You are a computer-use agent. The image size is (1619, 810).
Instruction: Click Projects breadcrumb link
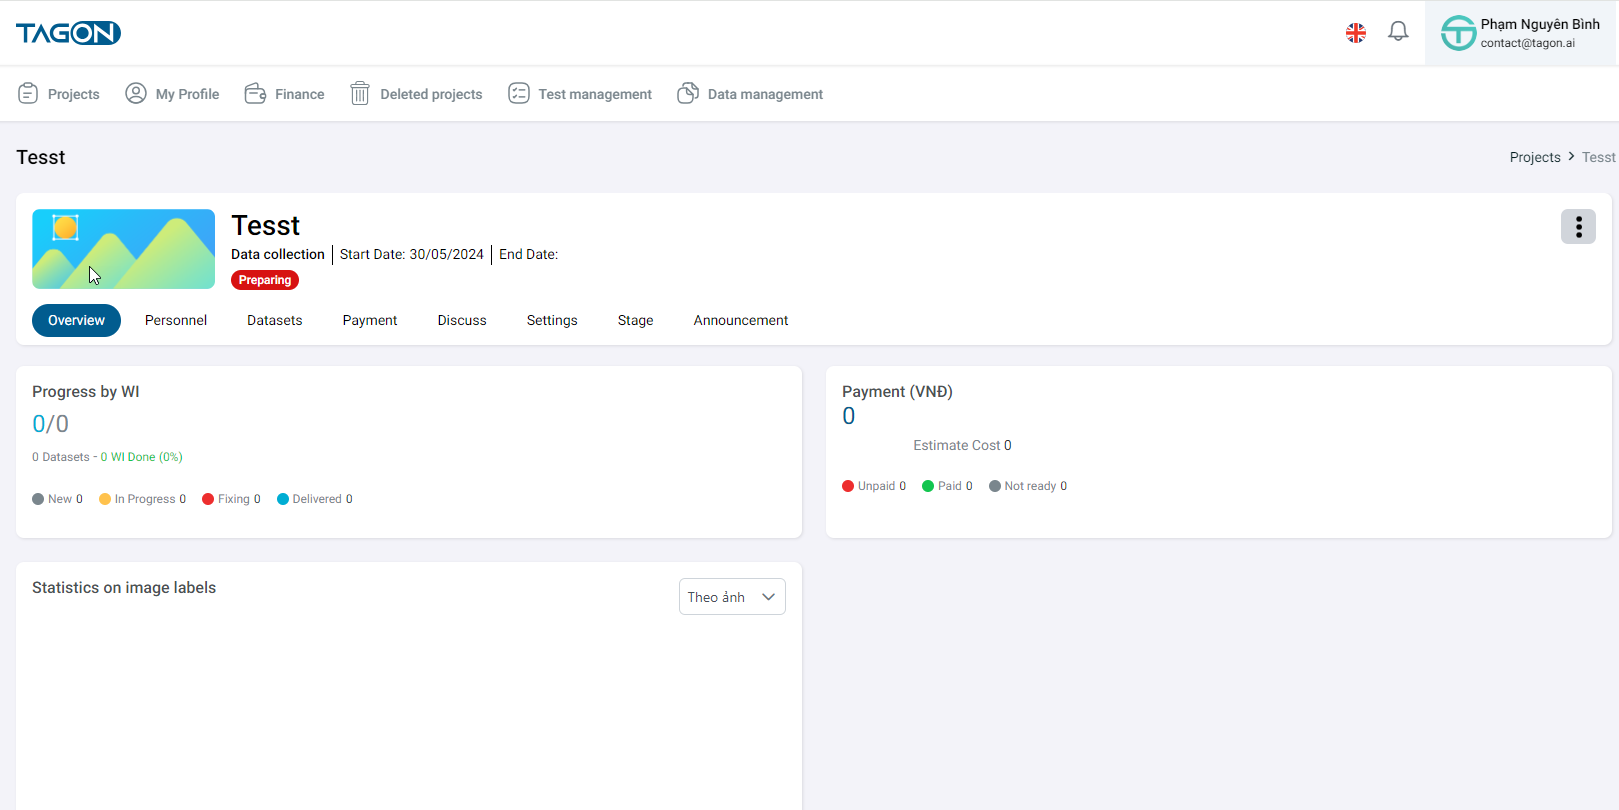point(1534,157)
